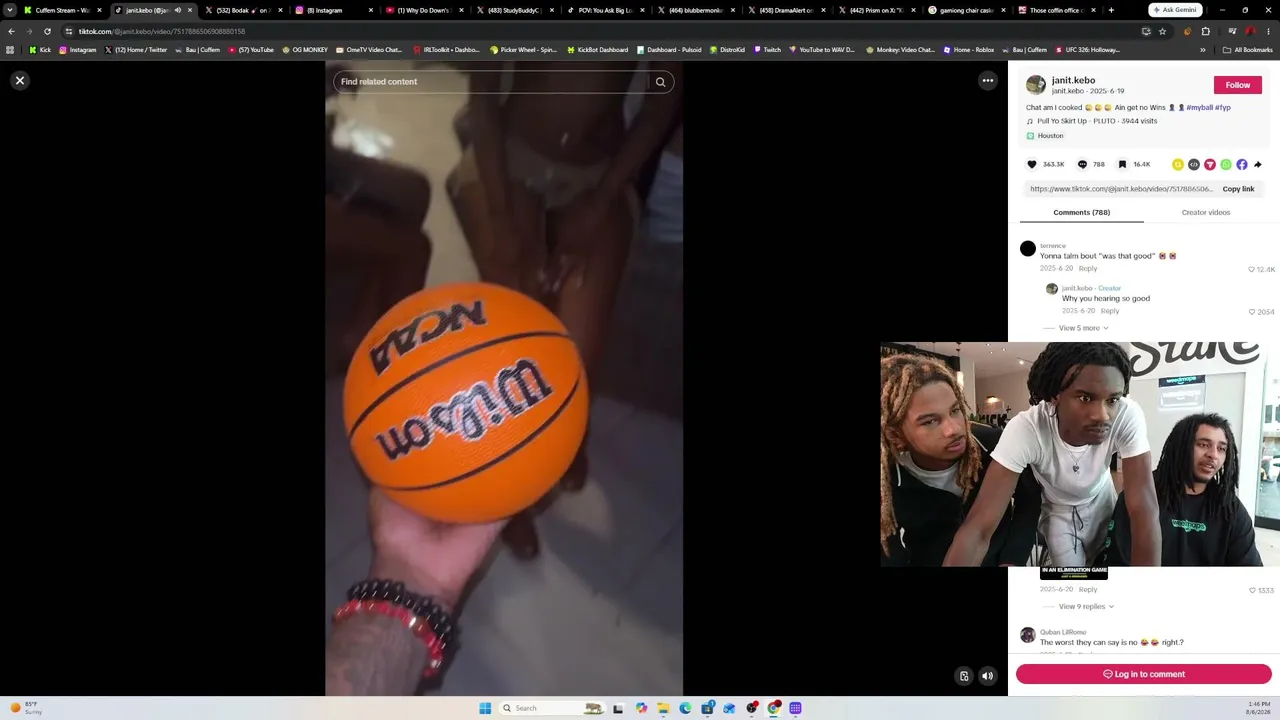Viewport: 1280px width, 720px height.
Task: Open the taskbar clock and date
Action: [x=1259, y=708]
